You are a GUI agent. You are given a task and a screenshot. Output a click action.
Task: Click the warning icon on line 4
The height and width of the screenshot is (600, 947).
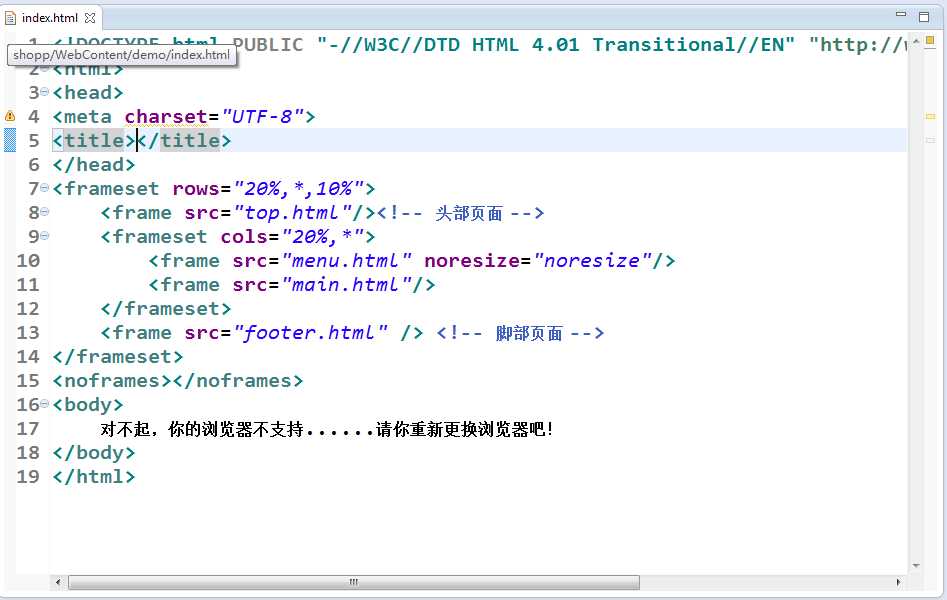(x=10, y=115)
